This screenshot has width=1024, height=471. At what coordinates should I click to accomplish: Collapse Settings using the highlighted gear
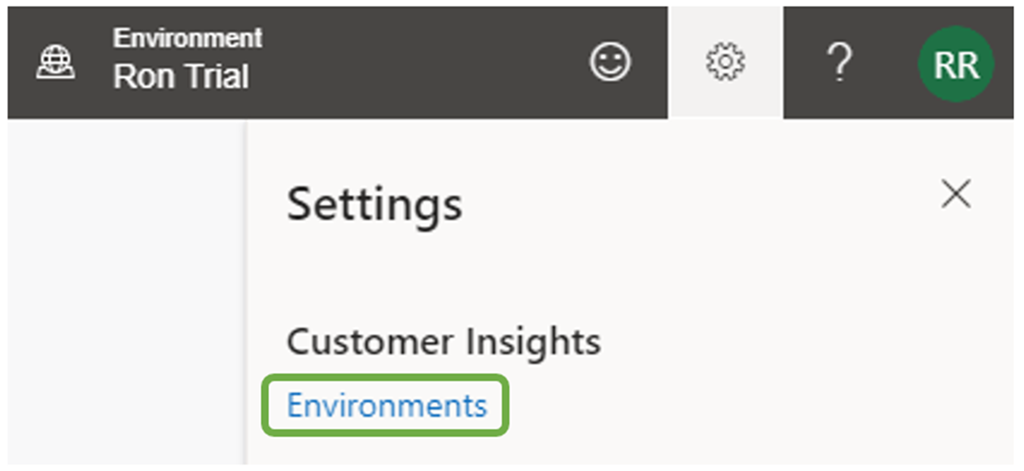coord(726,63)
